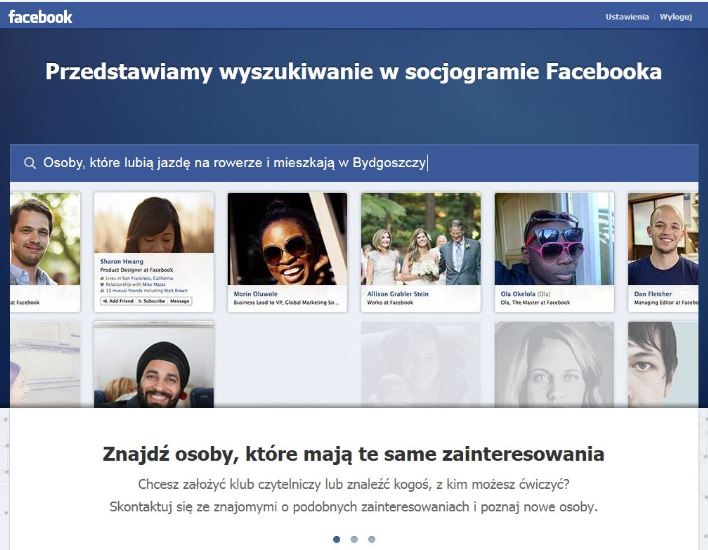
Task: Focus the graph search input field
Action: 354,163
